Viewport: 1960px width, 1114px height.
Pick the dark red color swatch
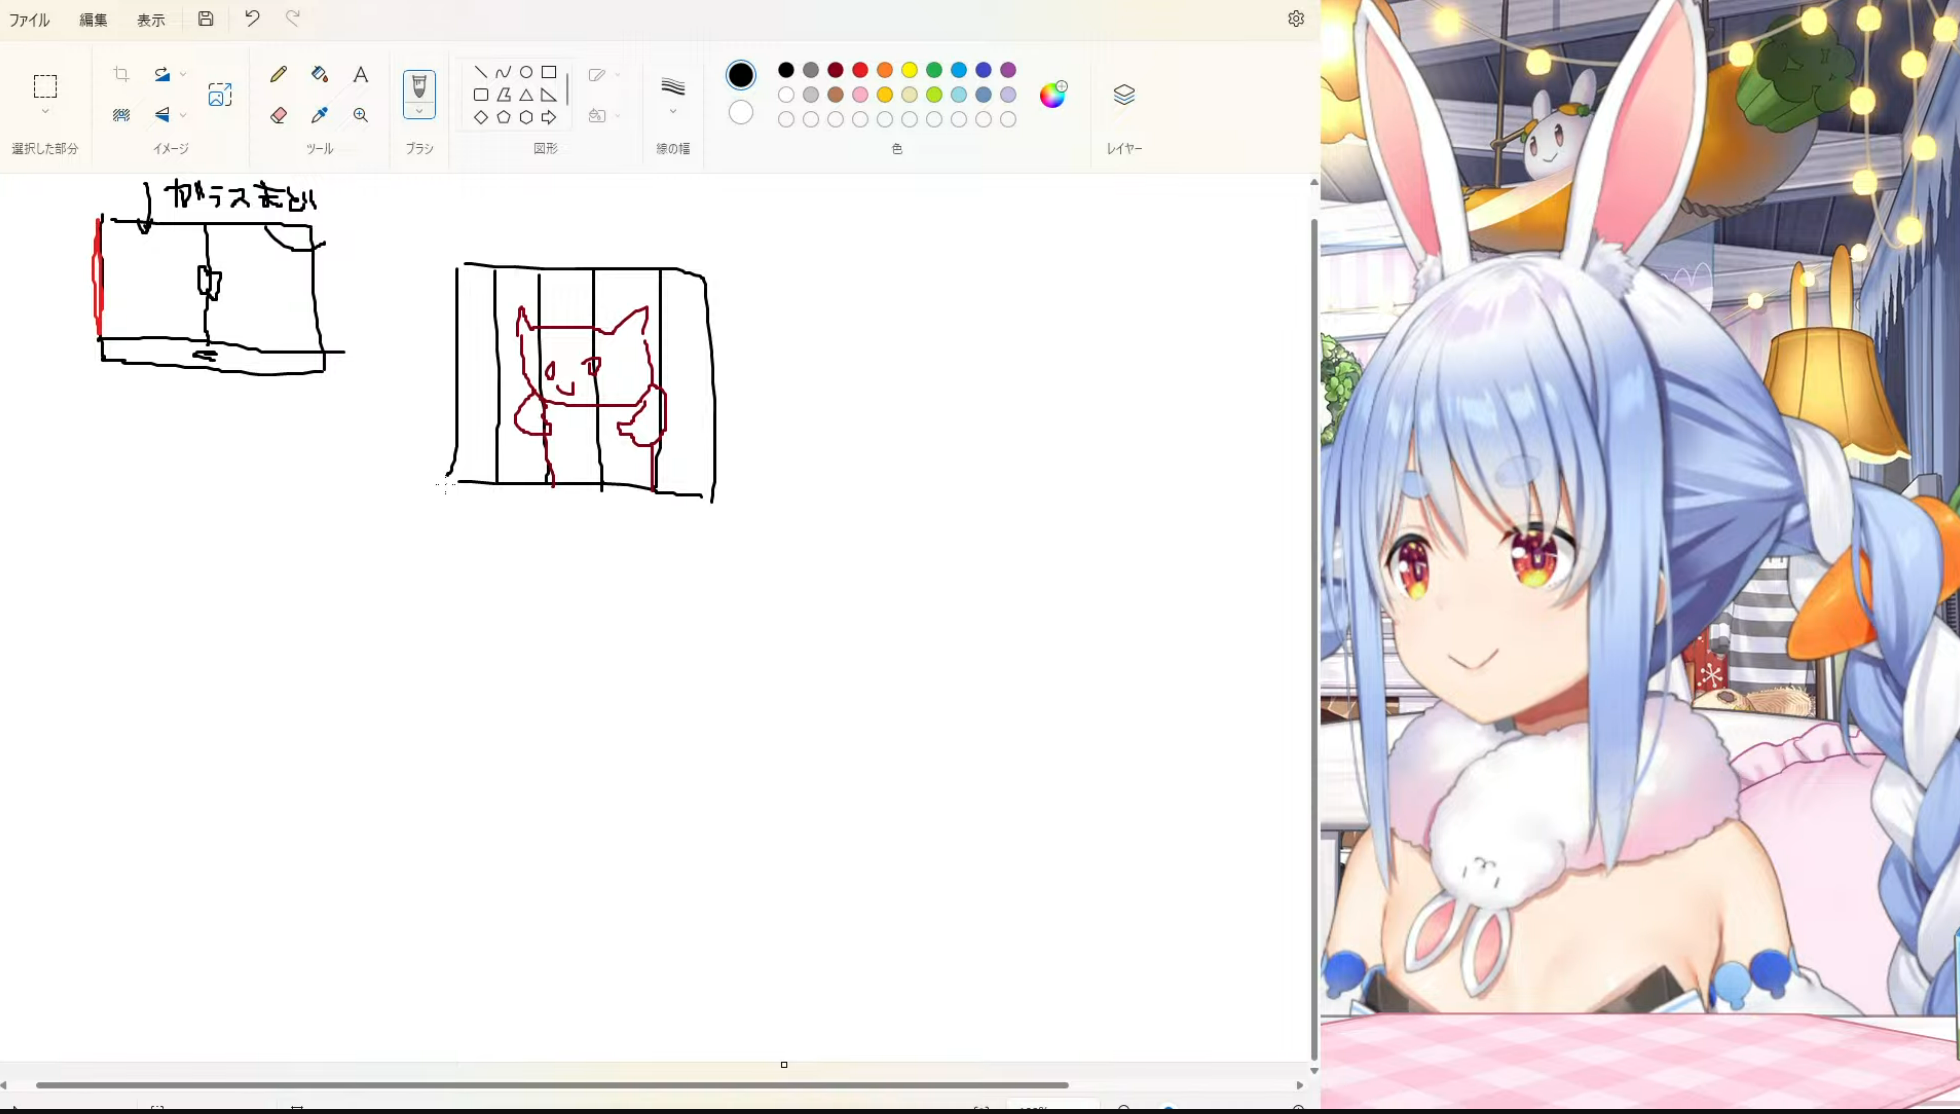point(835,70)
